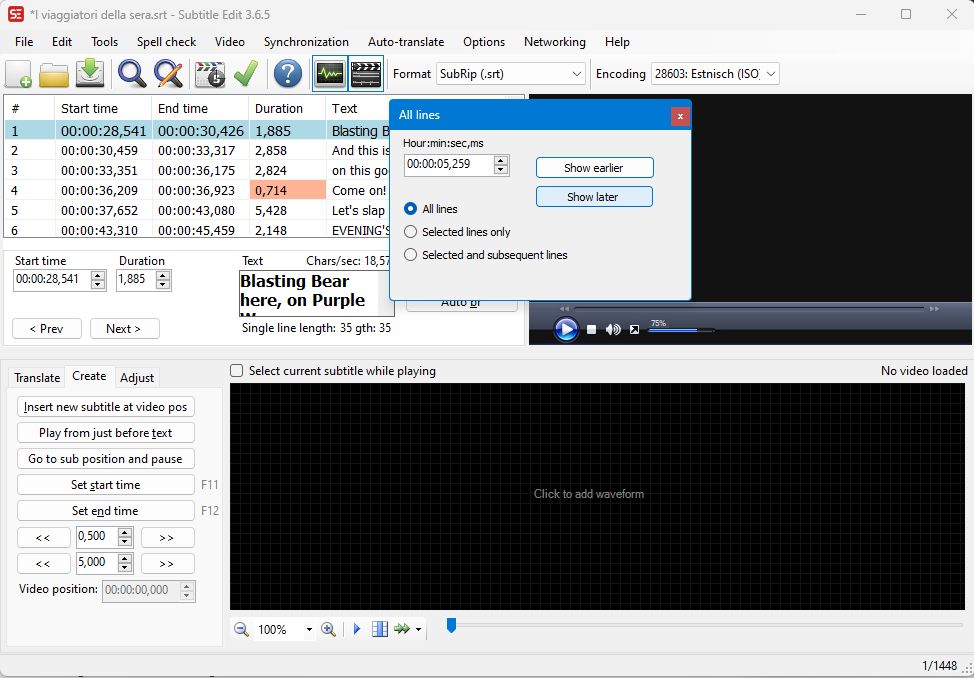Open the Encoding dropdown list

click(770, 74)
